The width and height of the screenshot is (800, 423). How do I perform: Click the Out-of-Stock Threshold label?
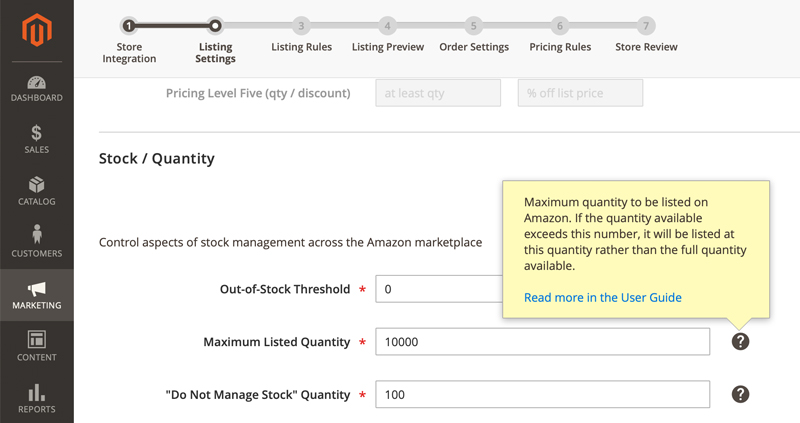click(x=285, y=289)
